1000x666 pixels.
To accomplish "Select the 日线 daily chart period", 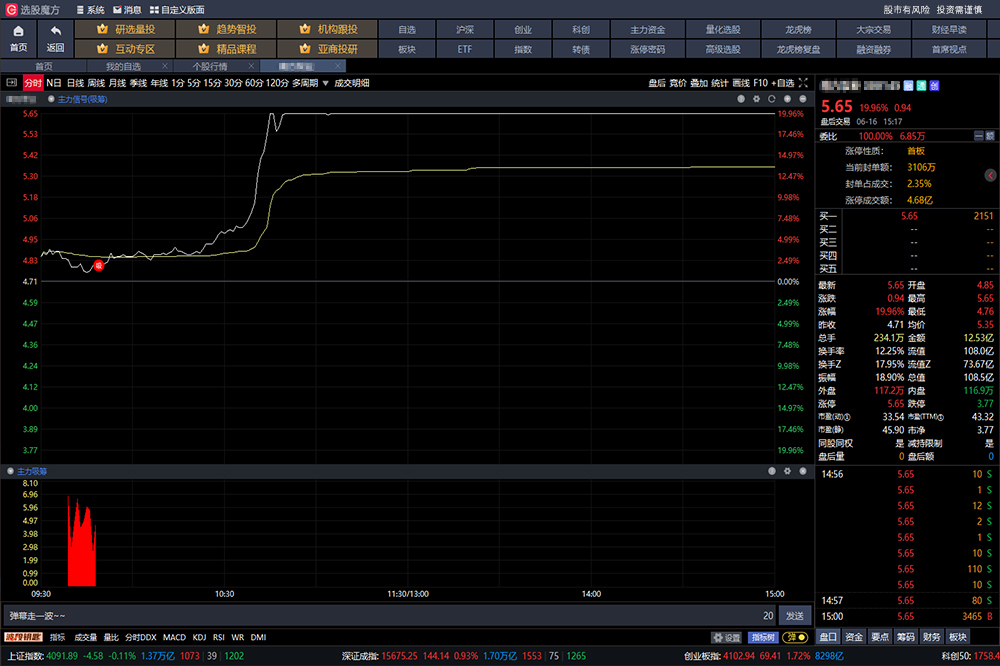I will pyautogui.click(x=75, y=83).
